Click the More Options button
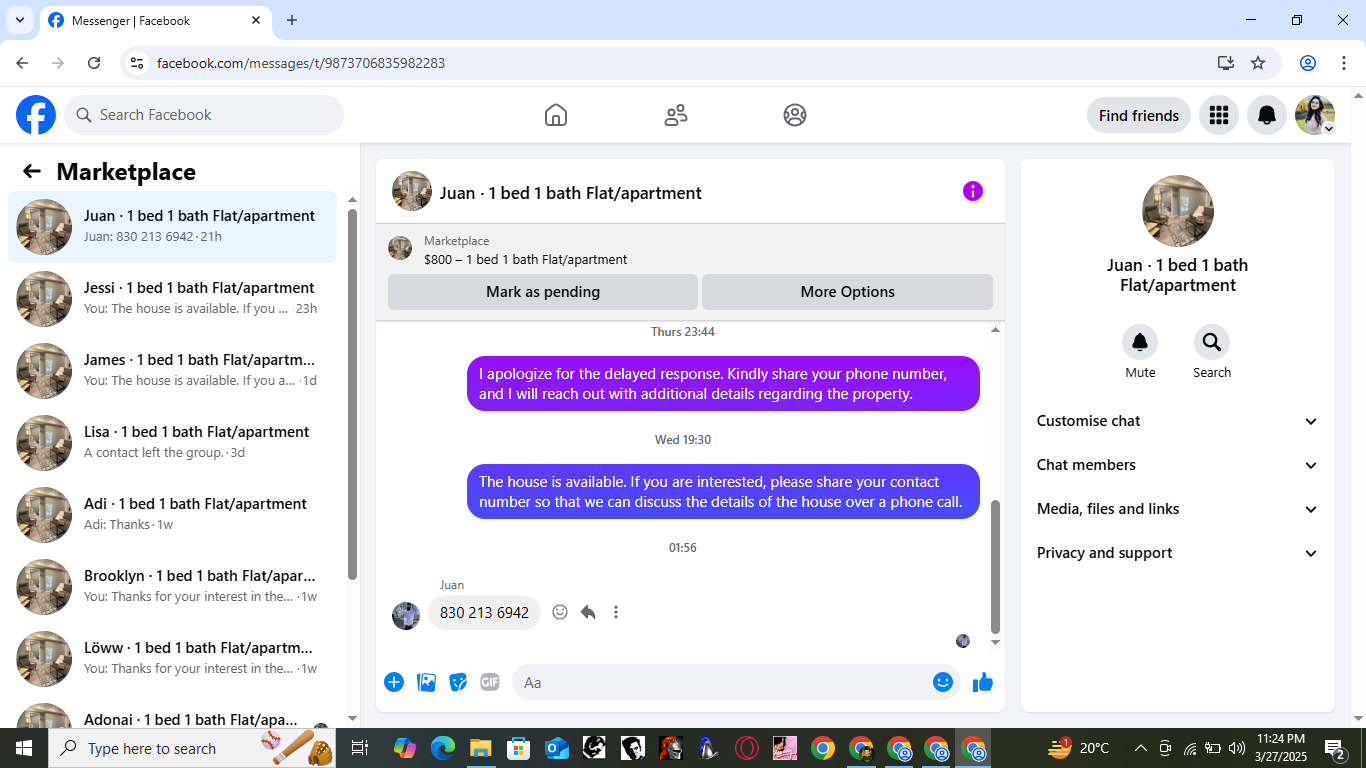This screenshot has width=1366, height=768. pyautogui.click(x=847, y=292)
